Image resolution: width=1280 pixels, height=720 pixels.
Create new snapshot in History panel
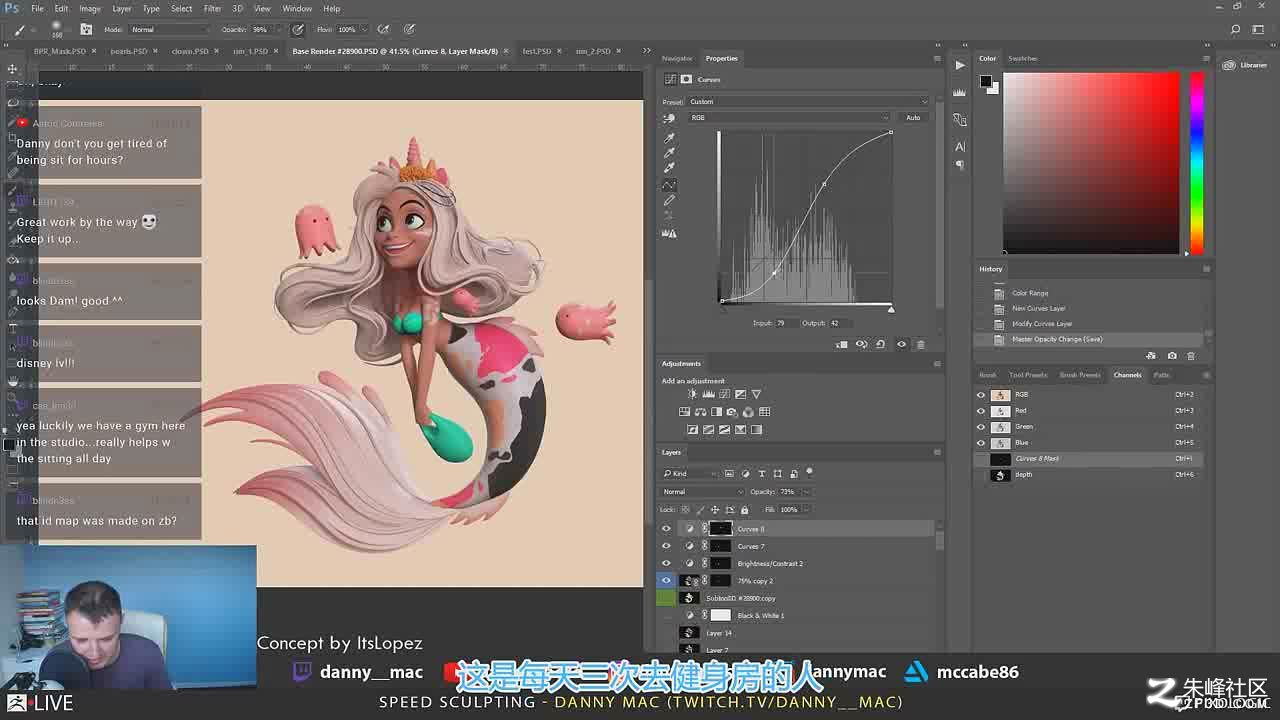(x=1172, y=356)
